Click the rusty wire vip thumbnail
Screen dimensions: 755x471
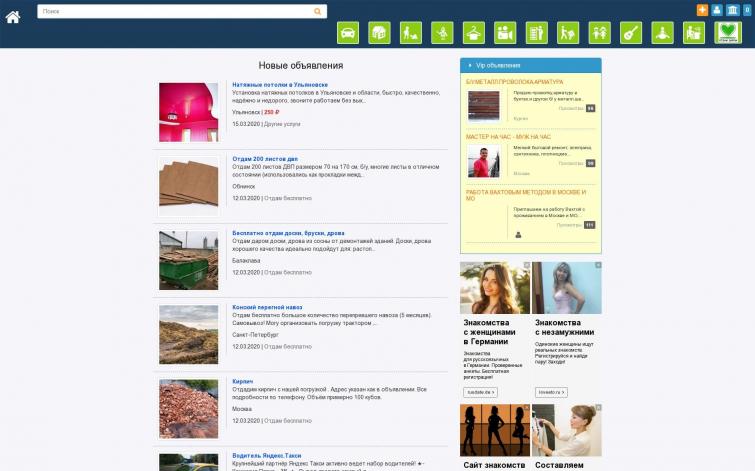pyautogui.click(x=484, y=105)
